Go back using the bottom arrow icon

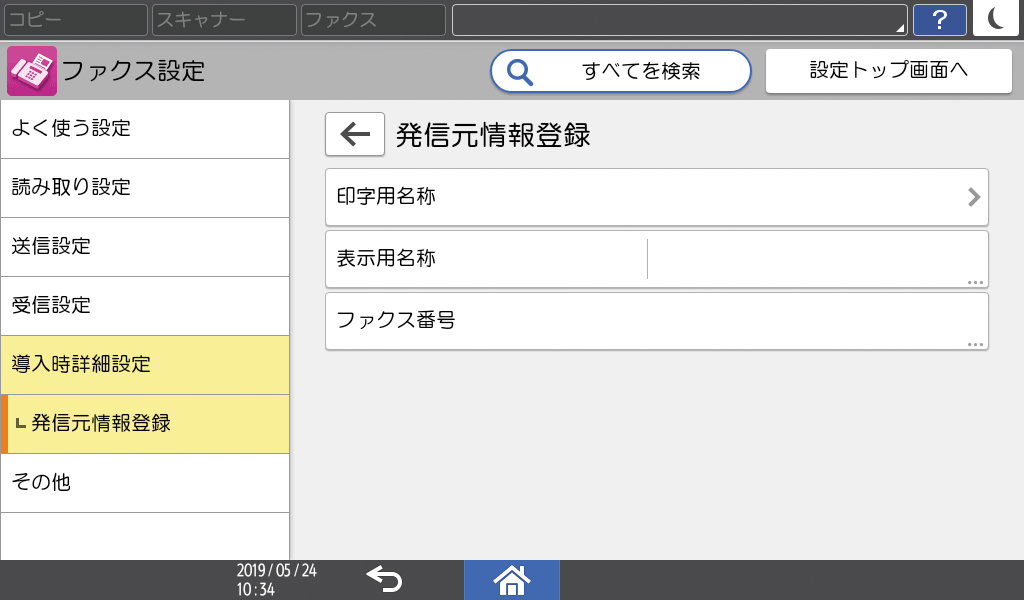385,579
